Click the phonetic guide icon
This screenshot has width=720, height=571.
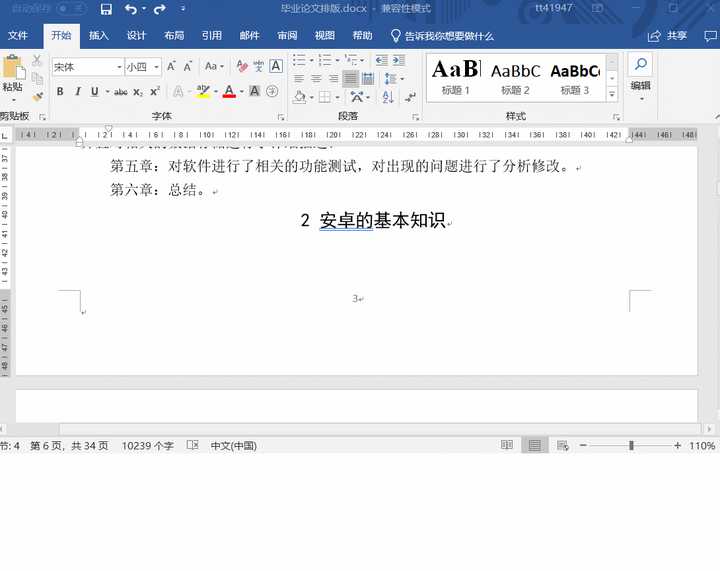(259, 67)
